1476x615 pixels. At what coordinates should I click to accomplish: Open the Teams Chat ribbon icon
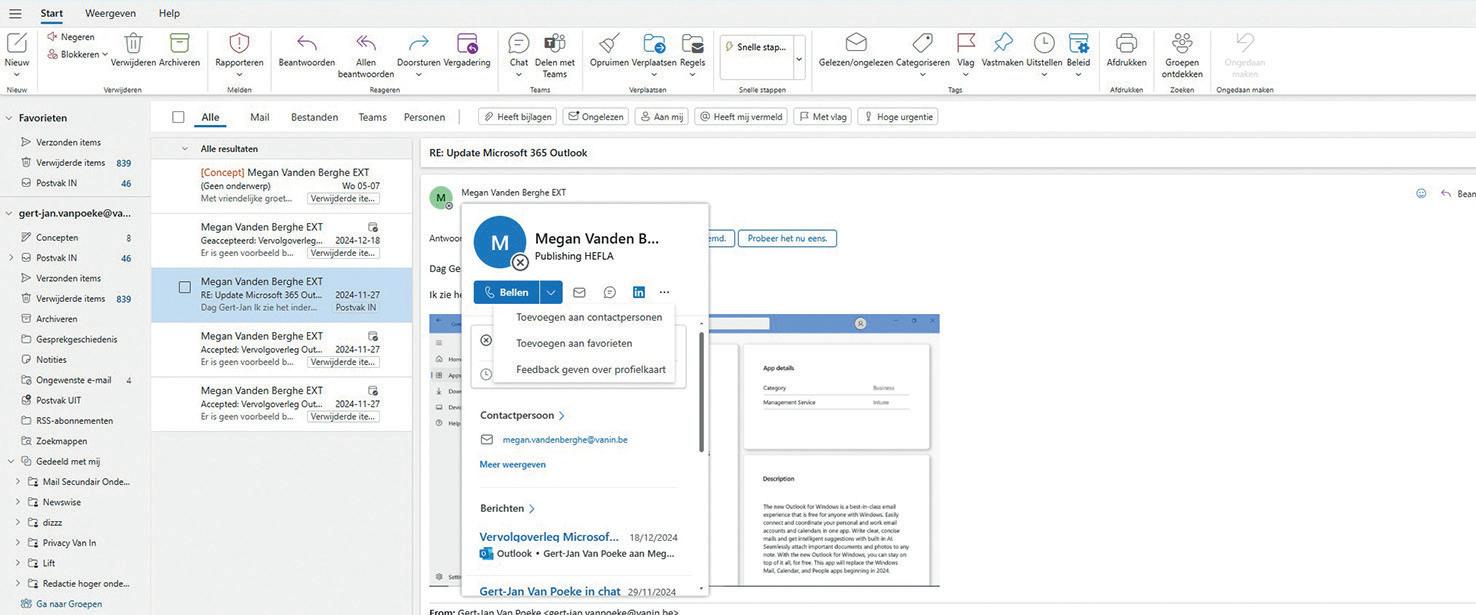[519, 43]
